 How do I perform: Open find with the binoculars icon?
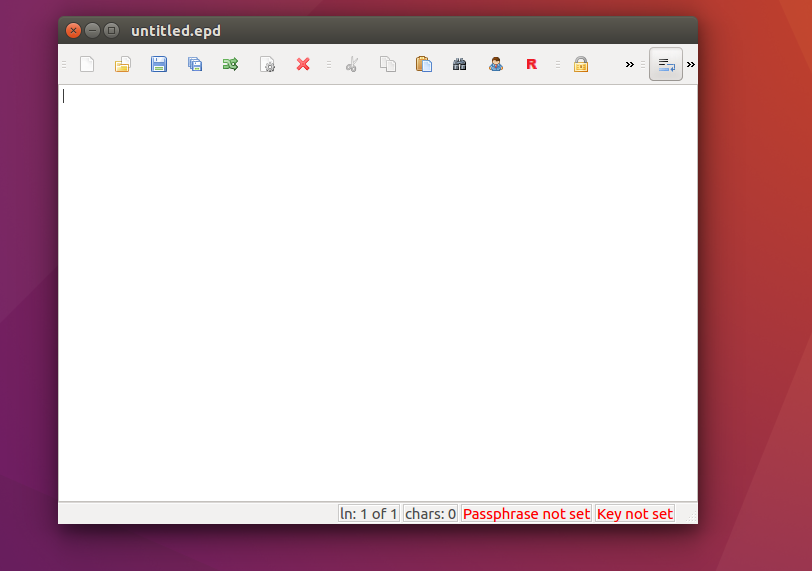(x=459, y=64)
